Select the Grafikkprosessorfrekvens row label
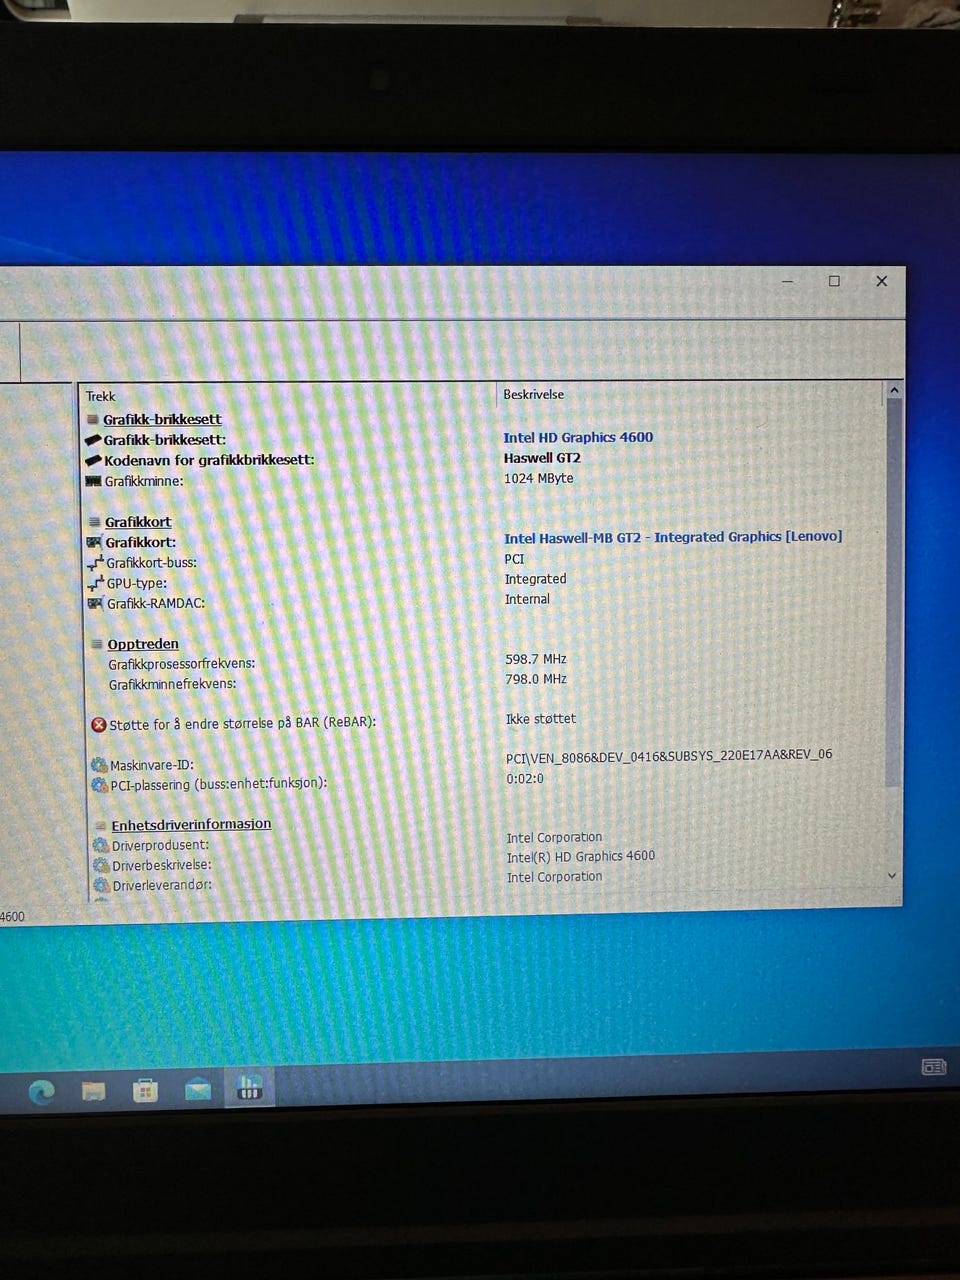The width and height of the screenshot is (960, 1280). tap(182, 664)
